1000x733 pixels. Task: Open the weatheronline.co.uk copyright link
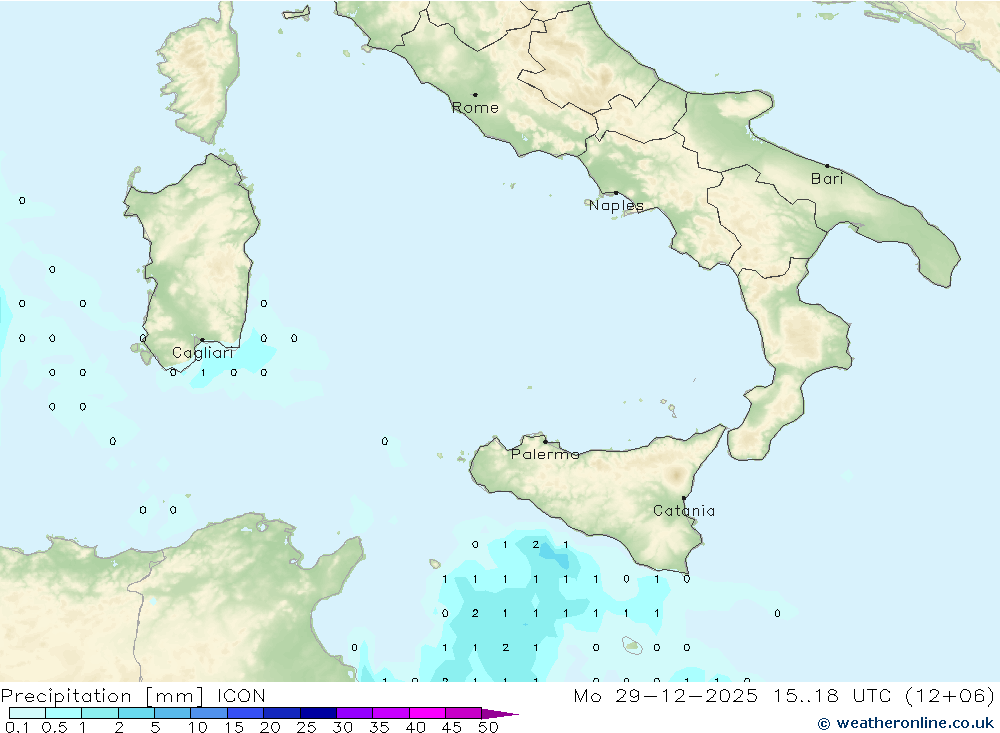click(x=906, y=723)
